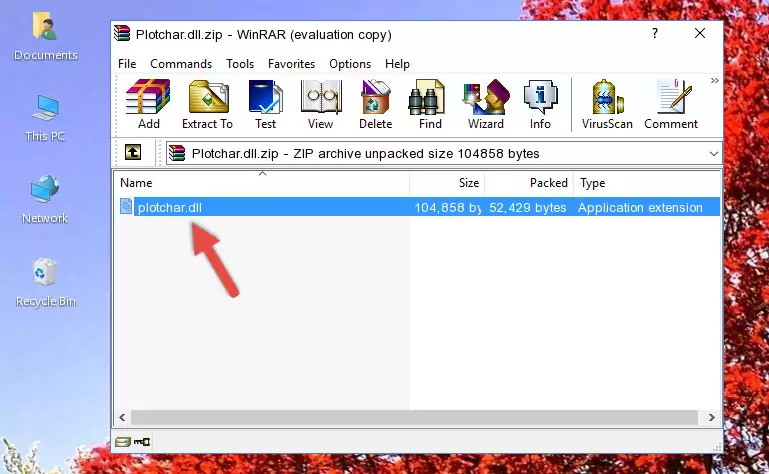Click the horizontal scrollbar right arrow
The image size is (769, 474).
pyautogui.click(x=712, y=418)
